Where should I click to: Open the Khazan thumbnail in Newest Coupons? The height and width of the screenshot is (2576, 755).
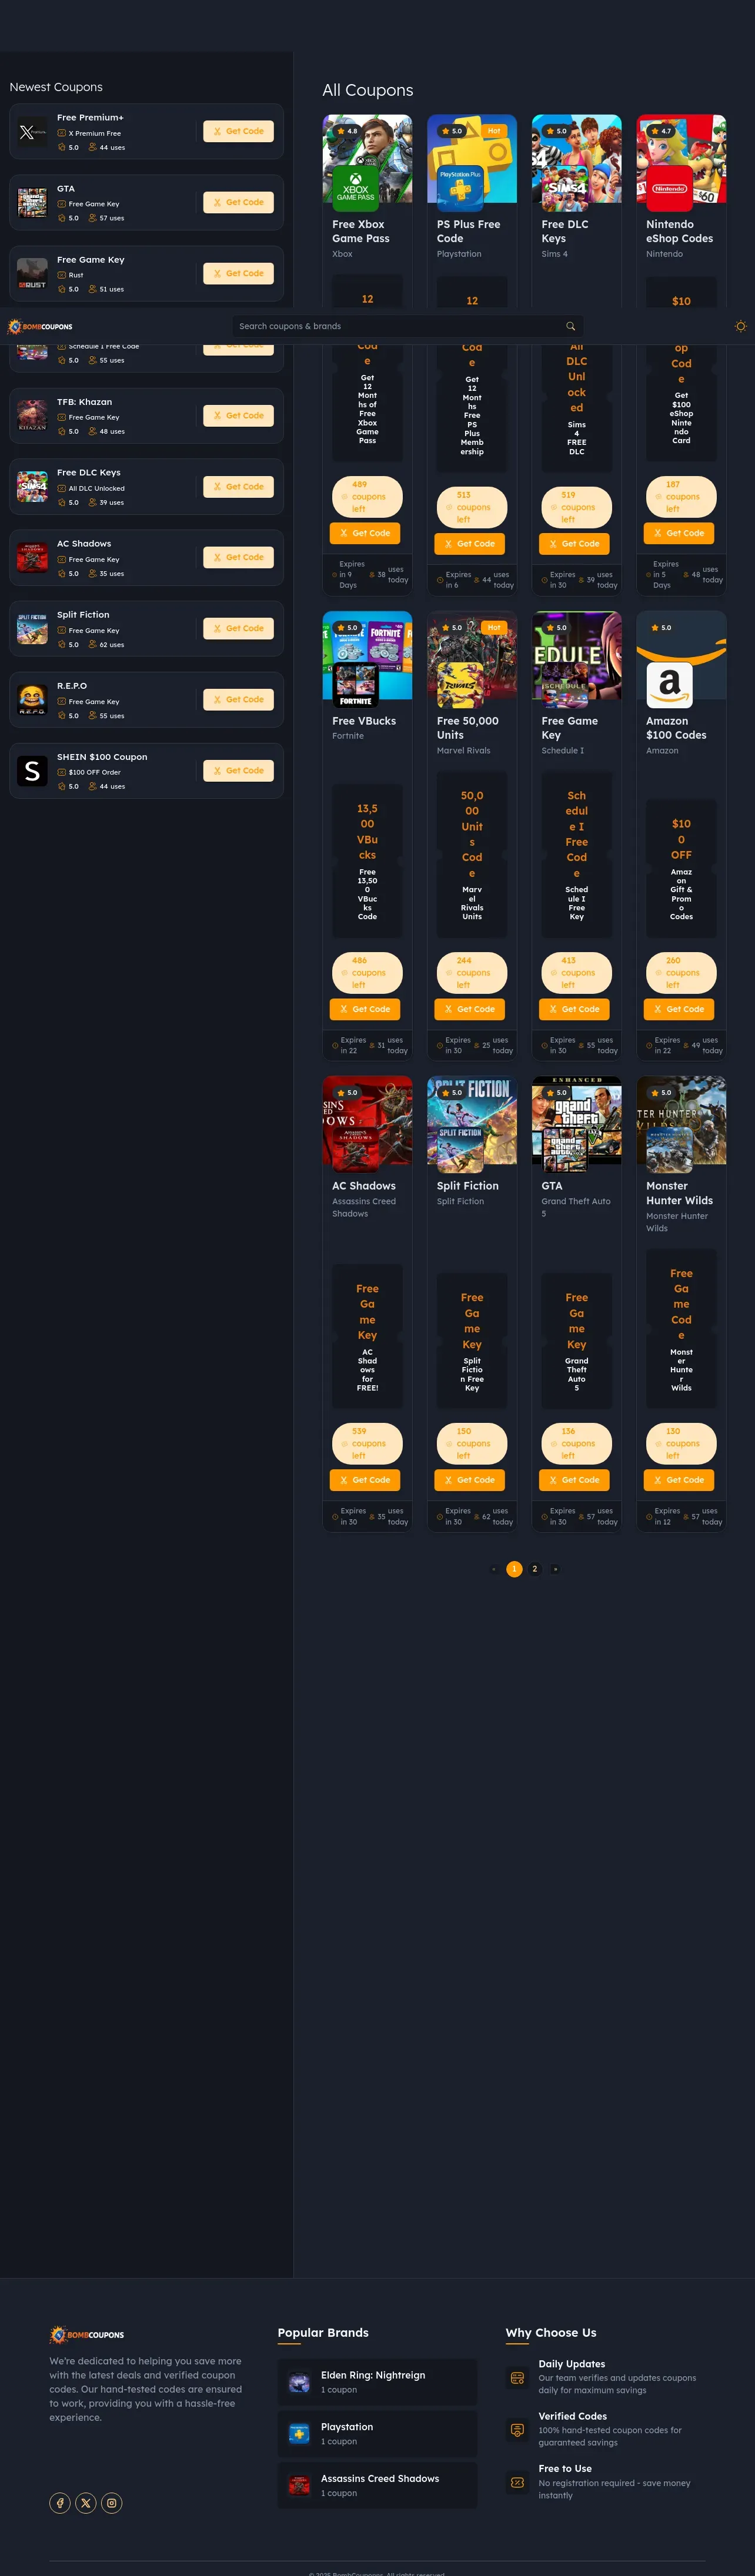[32, 416]
